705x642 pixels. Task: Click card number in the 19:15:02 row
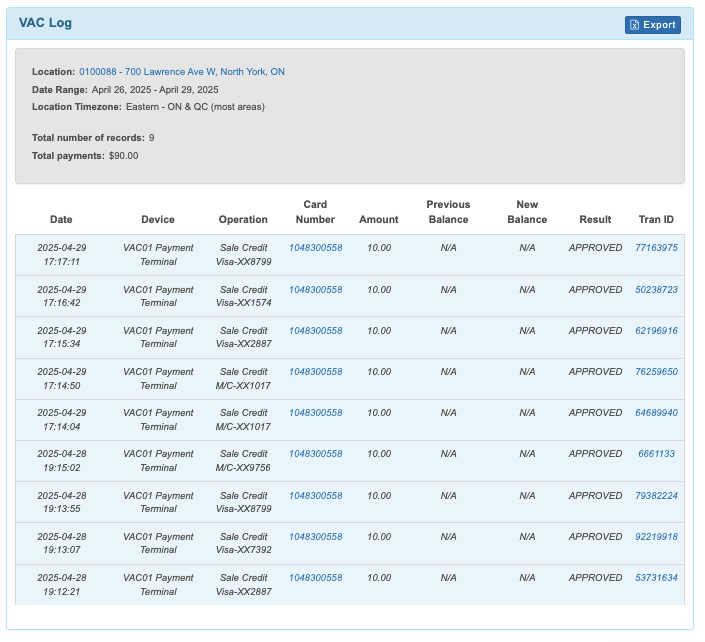(316, 454)
